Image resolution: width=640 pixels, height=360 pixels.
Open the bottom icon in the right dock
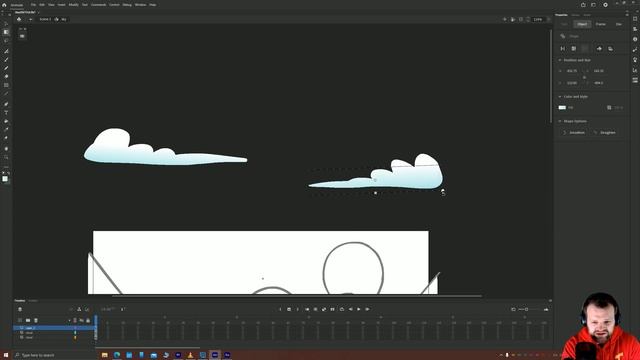pyautogui.click(x=635, y=80)
